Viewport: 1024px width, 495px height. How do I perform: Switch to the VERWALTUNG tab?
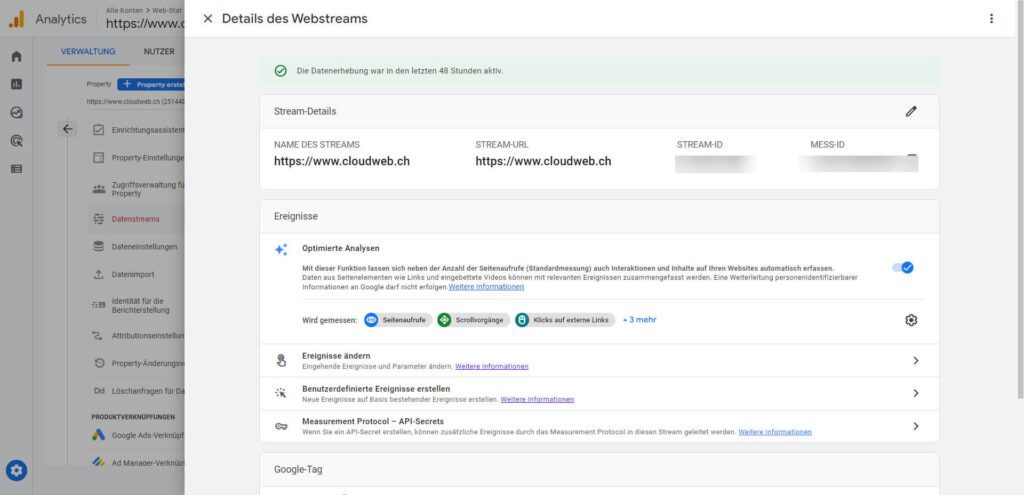click(88, 52)
